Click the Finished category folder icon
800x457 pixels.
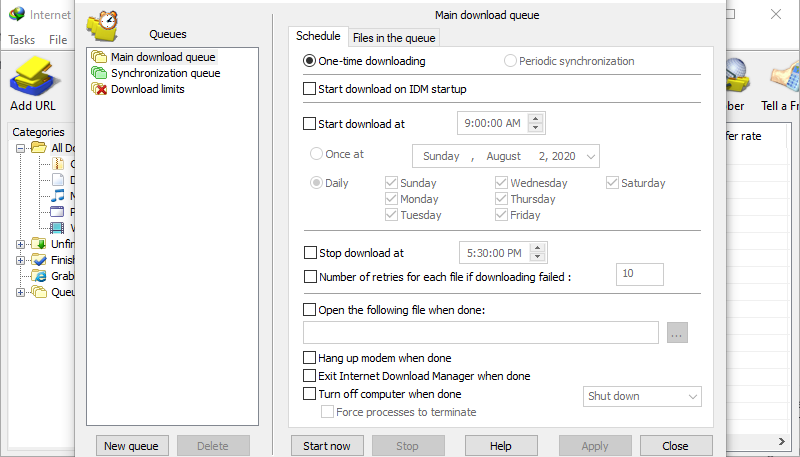[x=39, y=260]
